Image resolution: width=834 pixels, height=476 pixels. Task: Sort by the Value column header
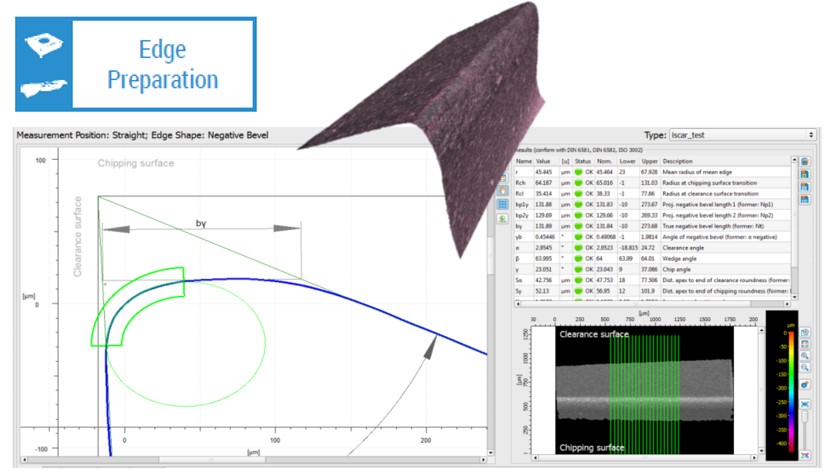tap(545, 161)
